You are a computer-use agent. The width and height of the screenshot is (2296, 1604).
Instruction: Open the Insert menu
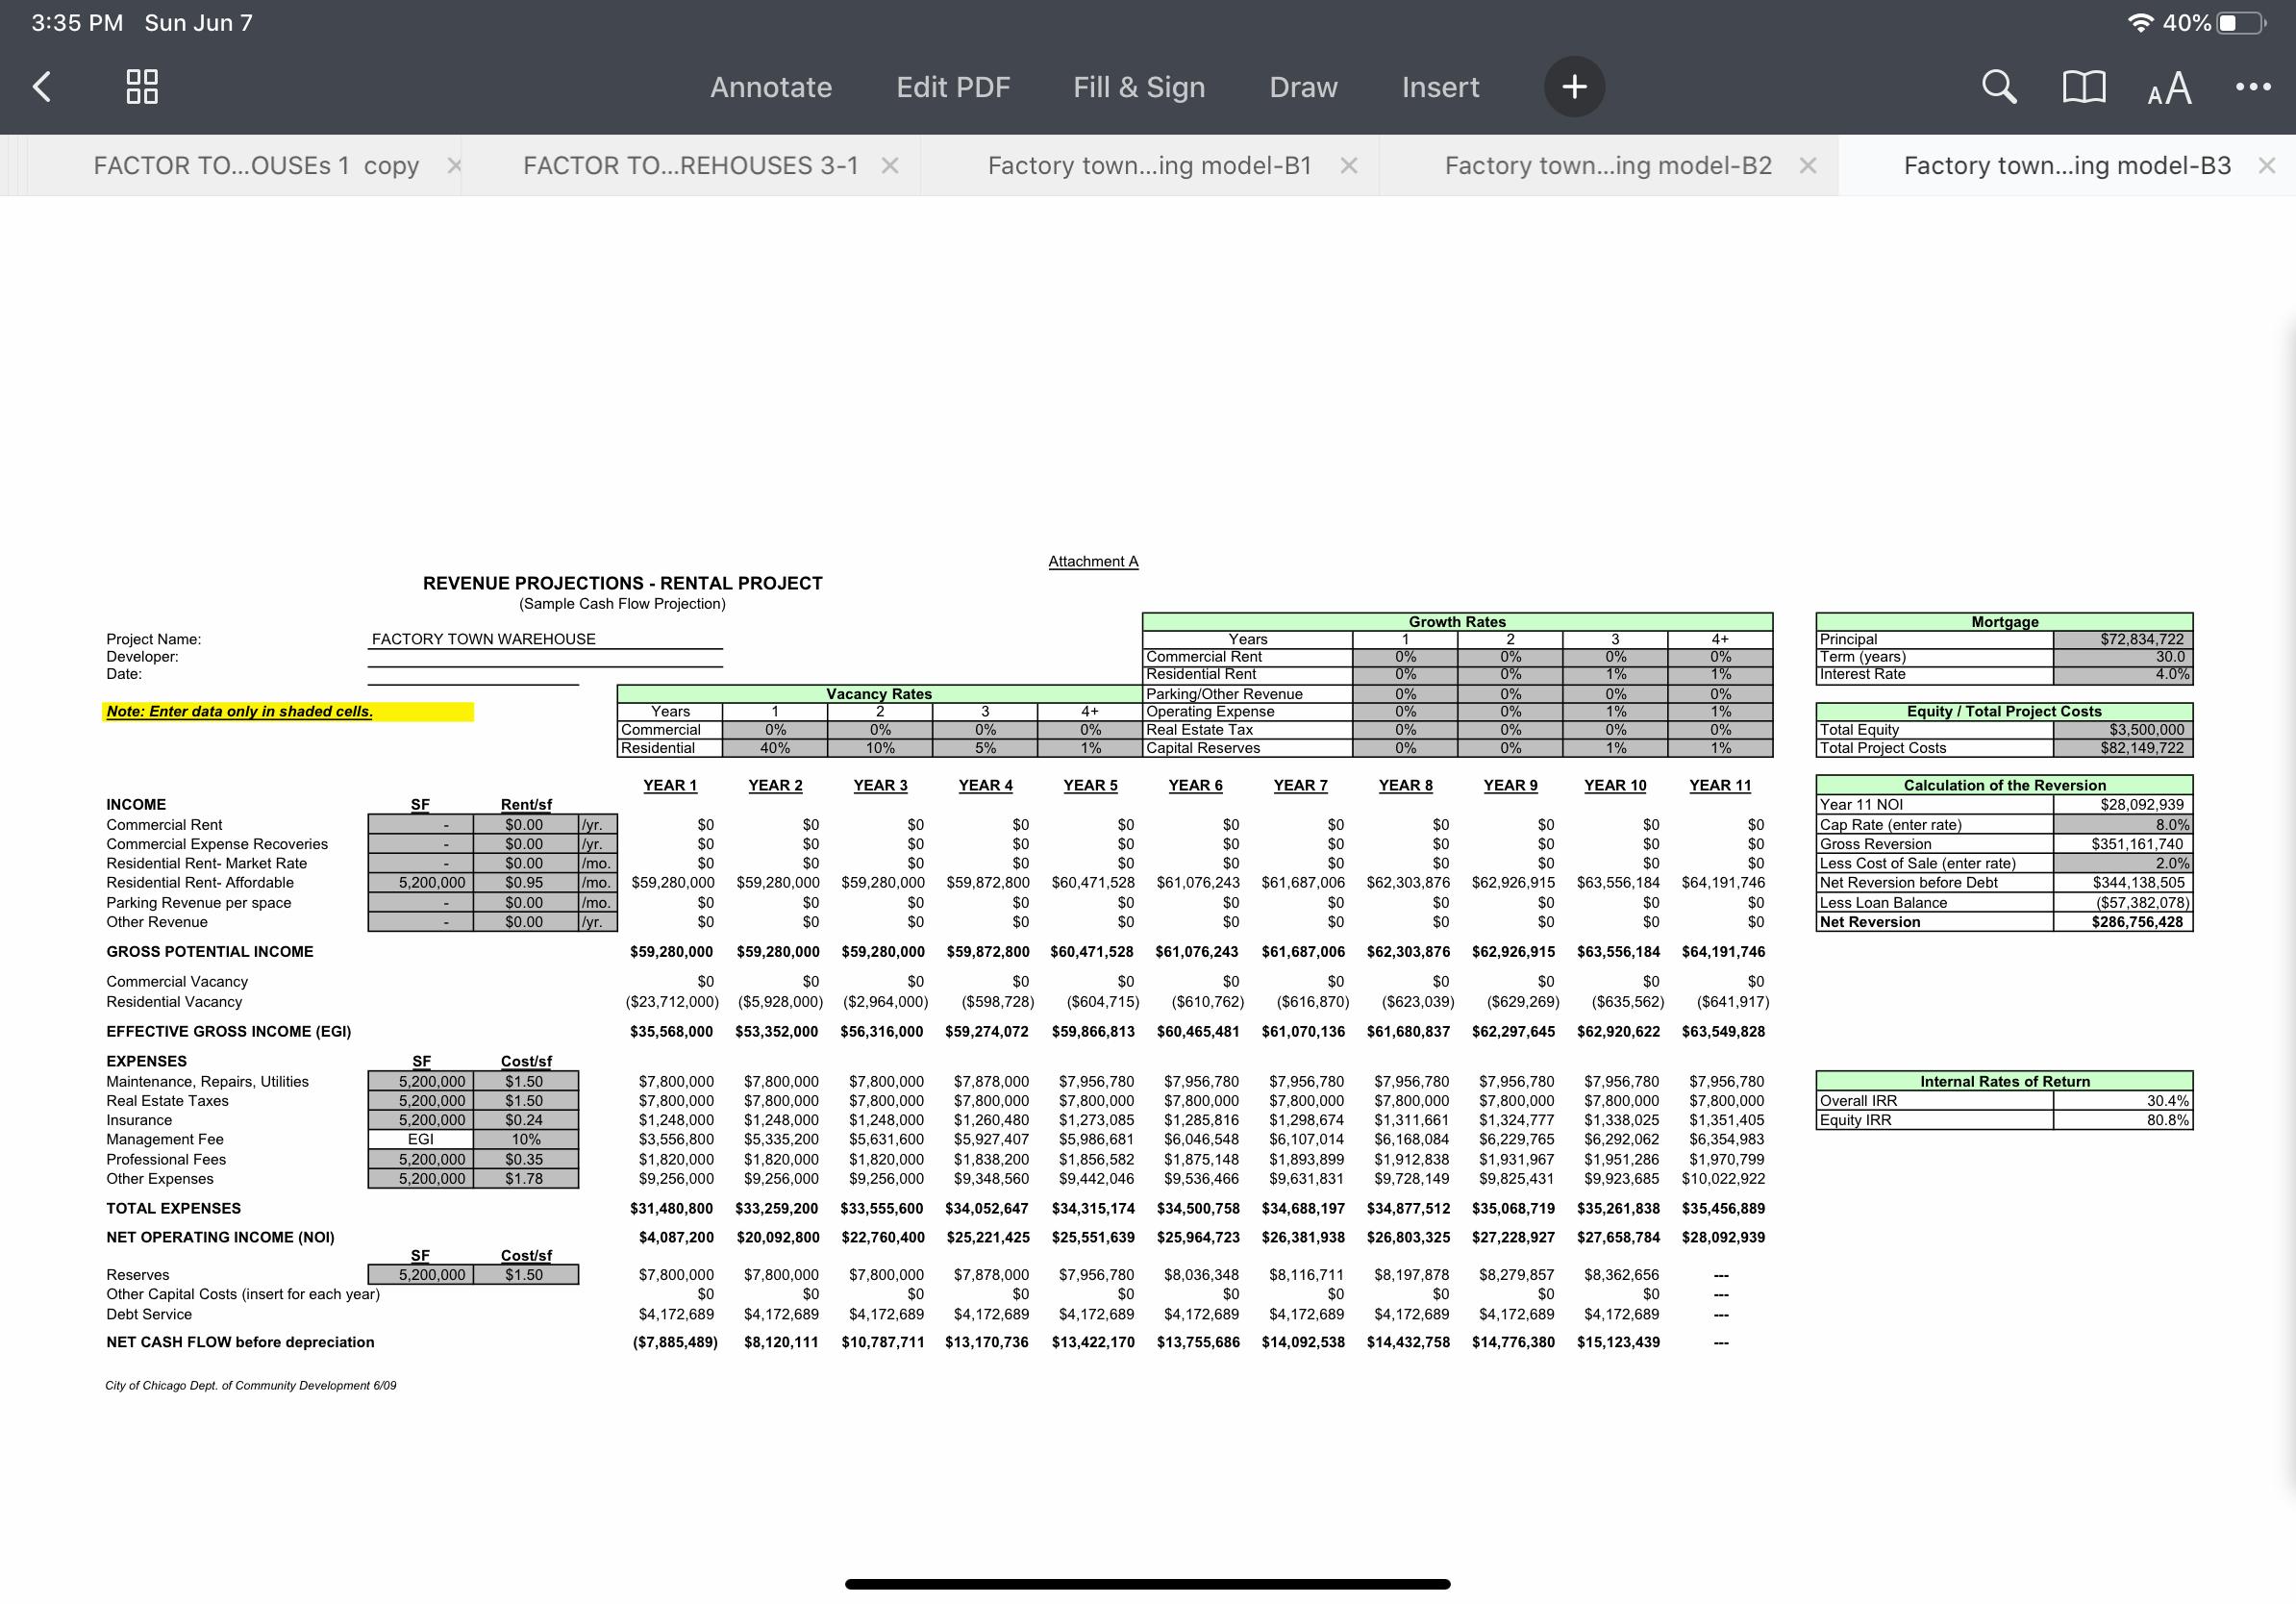pyautogui.click(x=1440, y=87)
